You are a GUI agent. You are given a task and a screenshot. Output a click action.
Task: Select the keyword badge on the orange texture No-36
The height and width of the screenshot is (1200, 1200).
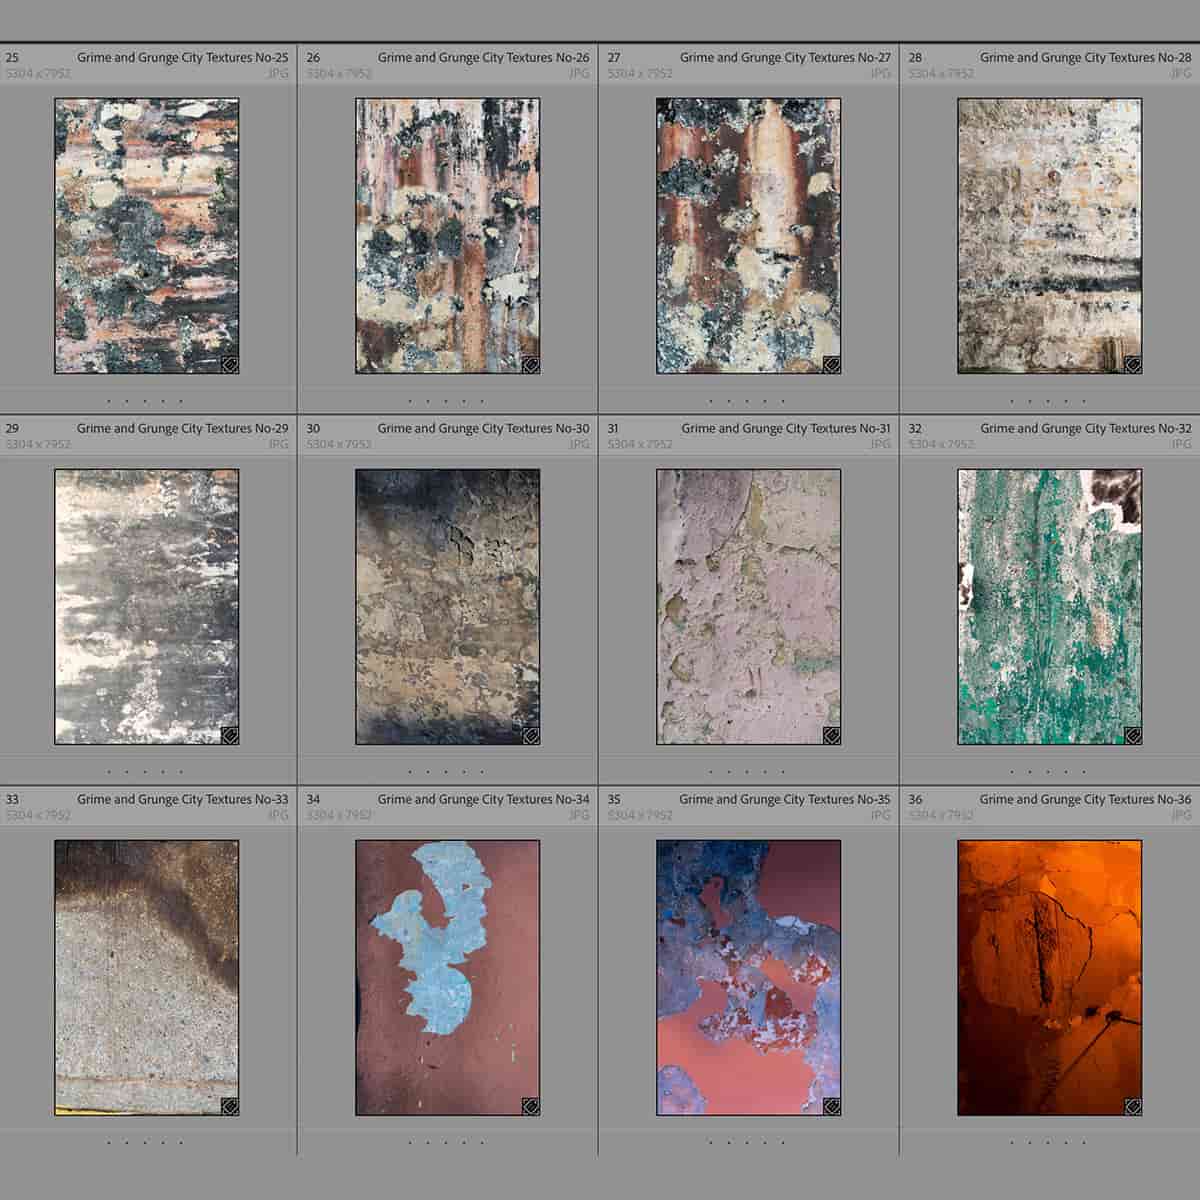click(1131, 1104)
